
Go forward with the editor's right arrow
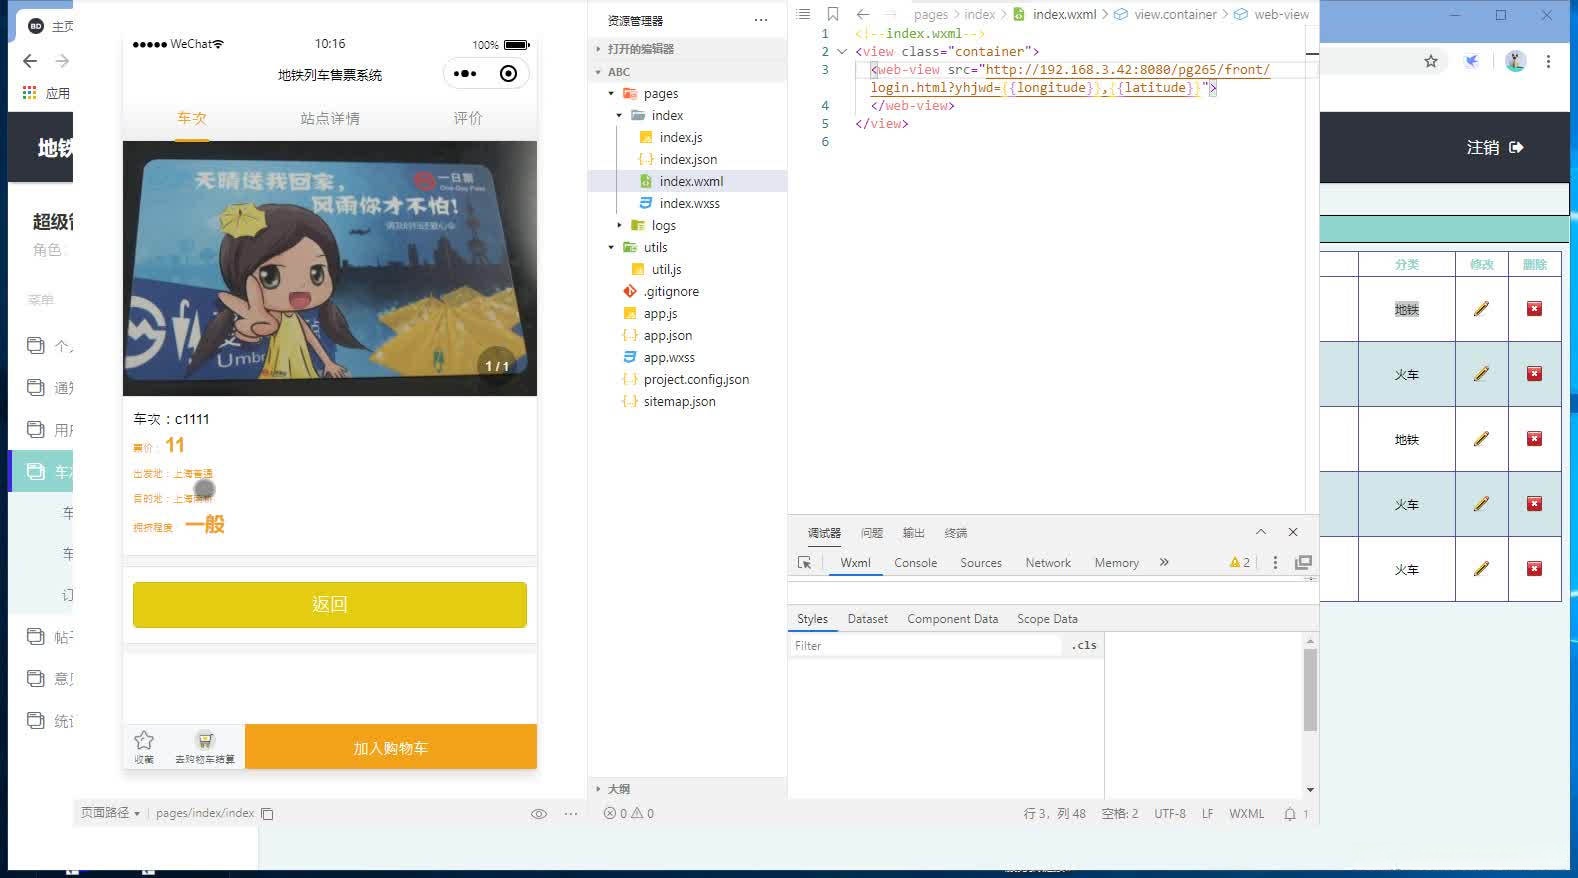click(891, 14)
